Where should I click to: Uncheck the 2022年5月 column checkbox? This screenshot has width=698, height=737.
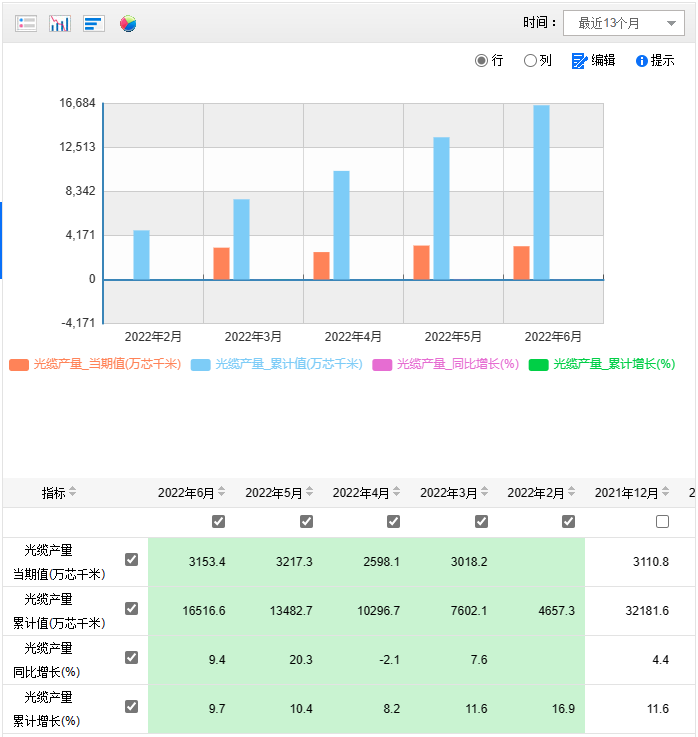[306, 522]
